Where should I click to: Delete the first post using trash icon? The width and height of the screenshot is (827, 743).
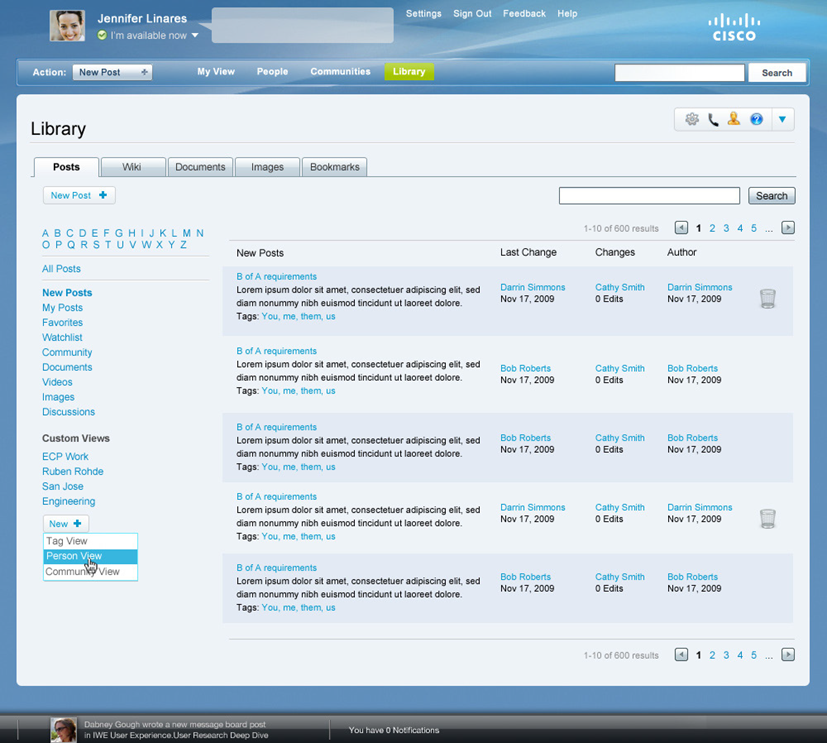pyautogui.click(x=767, y=298)
